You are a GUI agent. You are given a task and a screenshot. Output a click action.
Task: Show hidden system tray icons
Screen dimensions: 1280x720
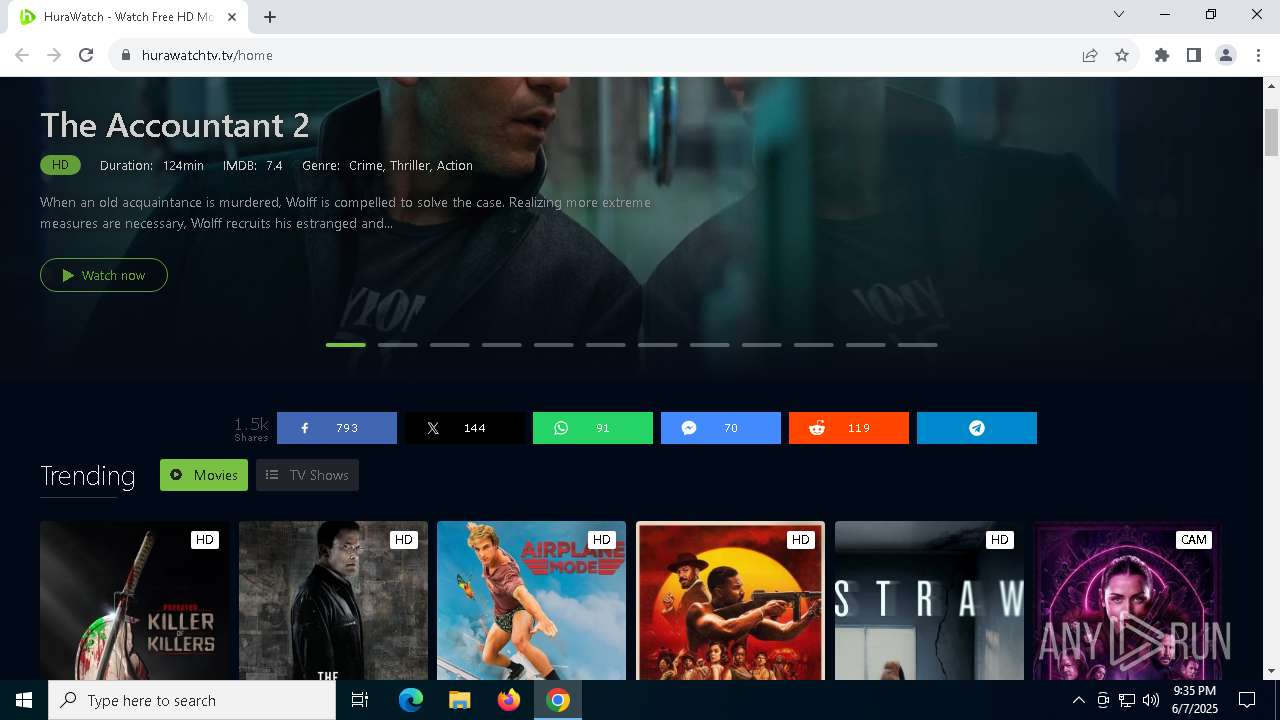pos(1078,700)
